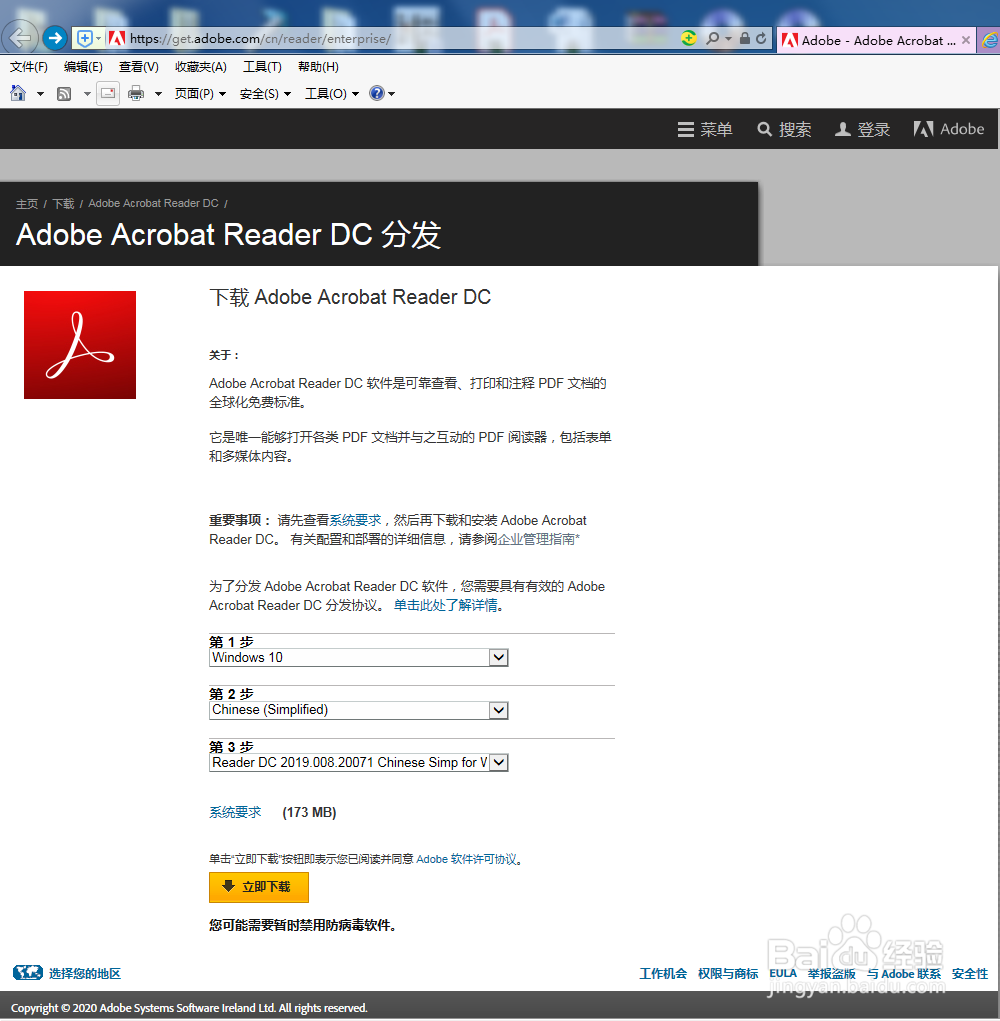The height and width of the screenshot is (1021, 1000).
Task: Click inside the browser address bar
Action: click(400, 37)
